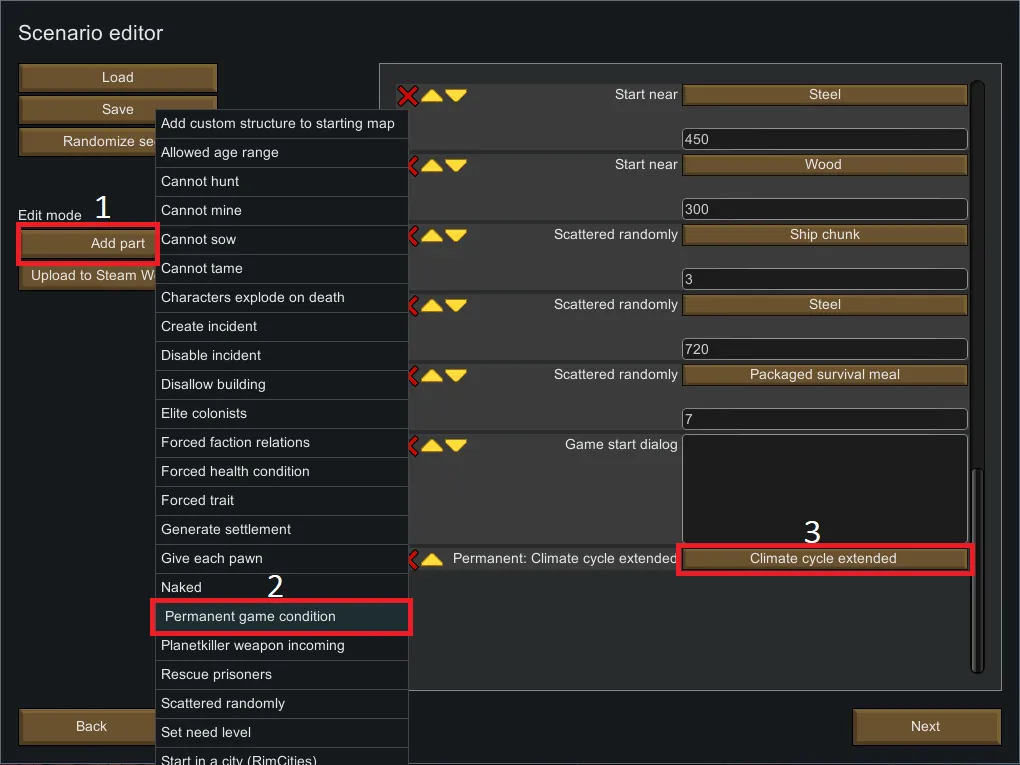This screenshot has width=1020, height=765.
Task: Move Packaged survival meal part down
Action: [x=456, y=375]
